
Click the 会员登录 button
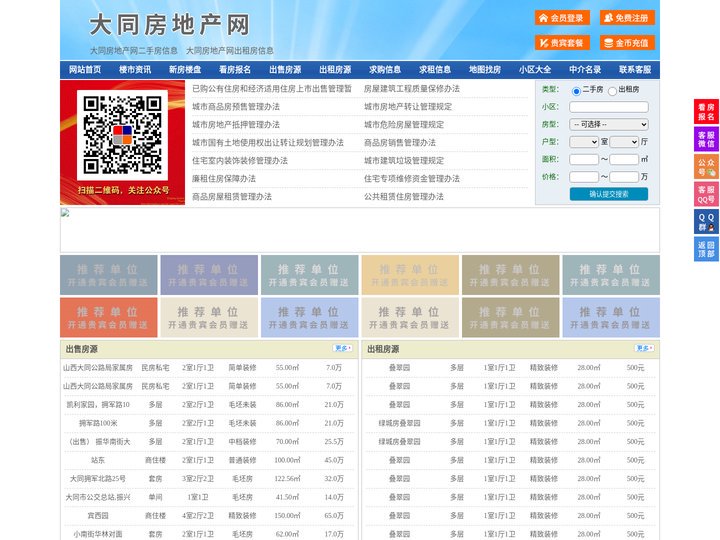(562, 18)
